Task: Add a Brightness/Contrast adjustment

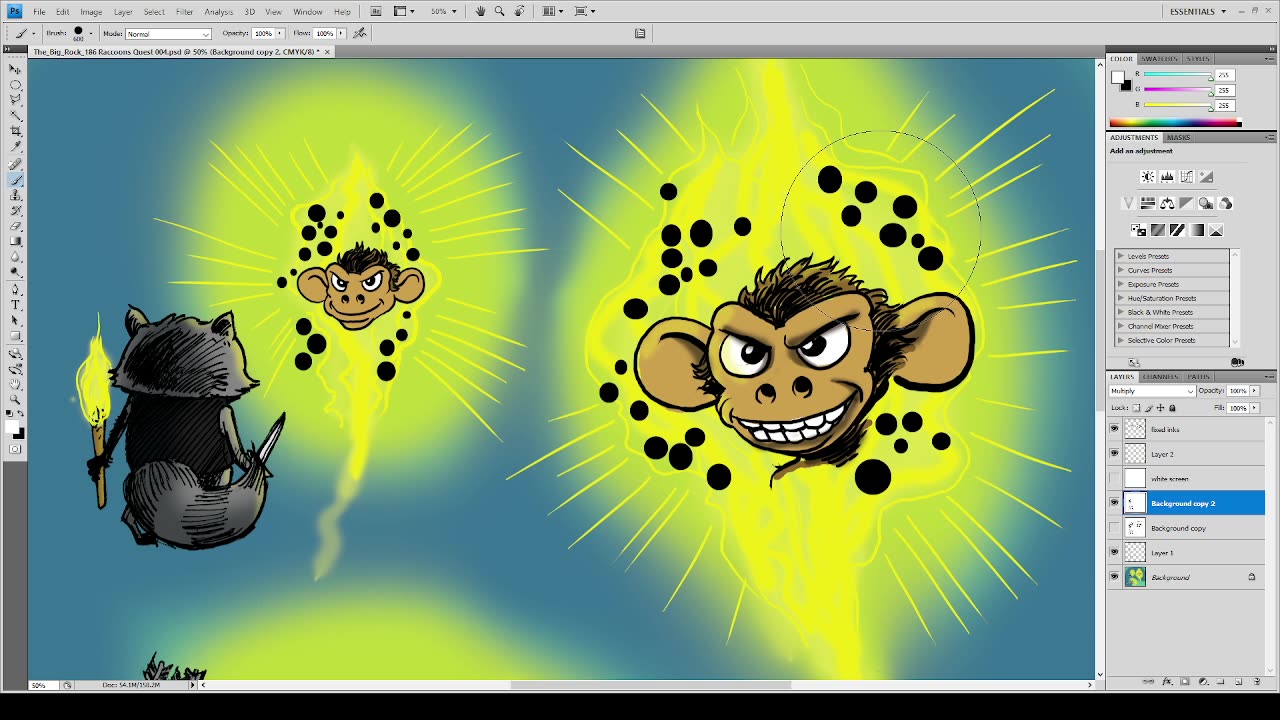Action: click(x=1148, y=177)
